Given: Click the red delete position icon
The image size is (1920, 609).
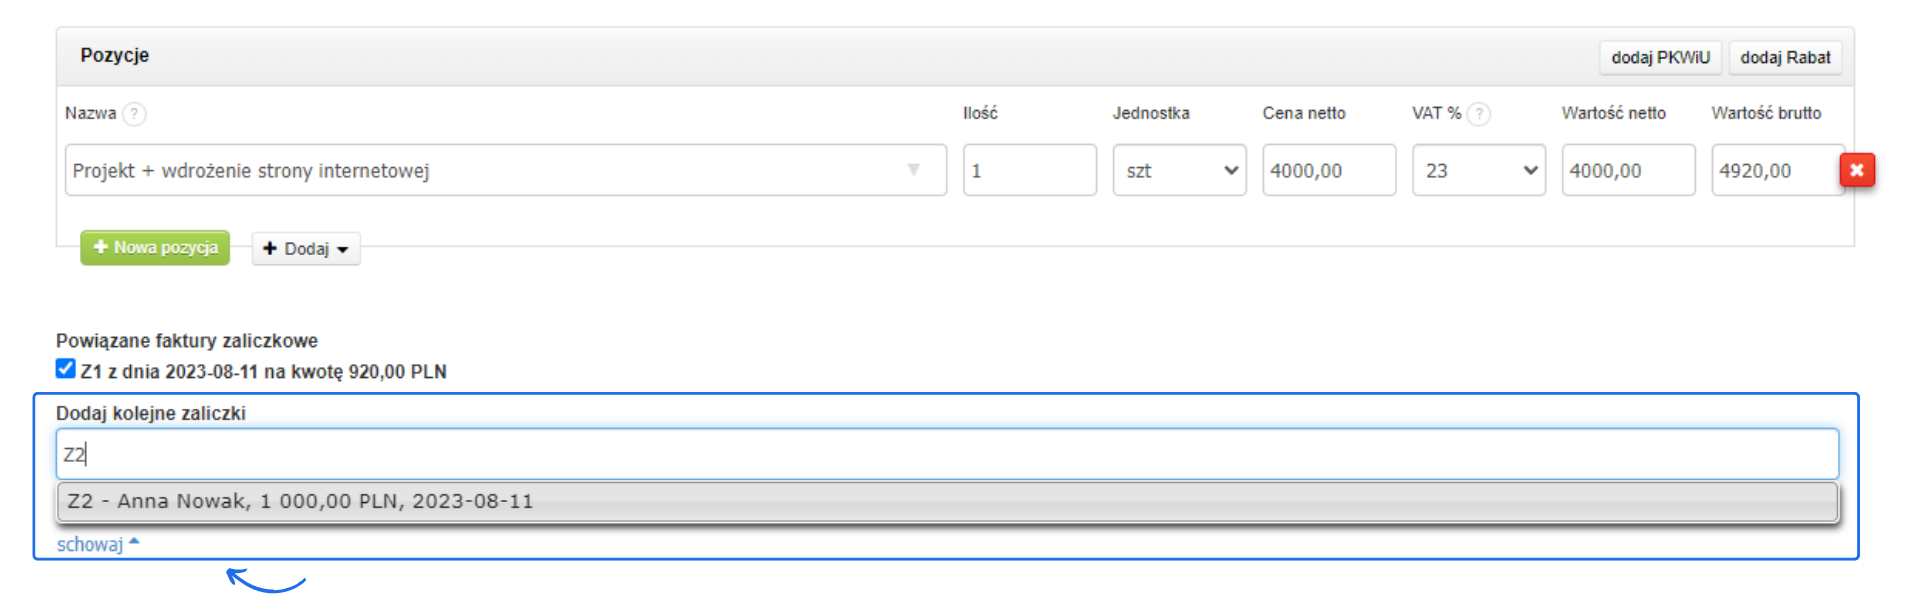Looking at the screenshot, I should click(1857, 170).
